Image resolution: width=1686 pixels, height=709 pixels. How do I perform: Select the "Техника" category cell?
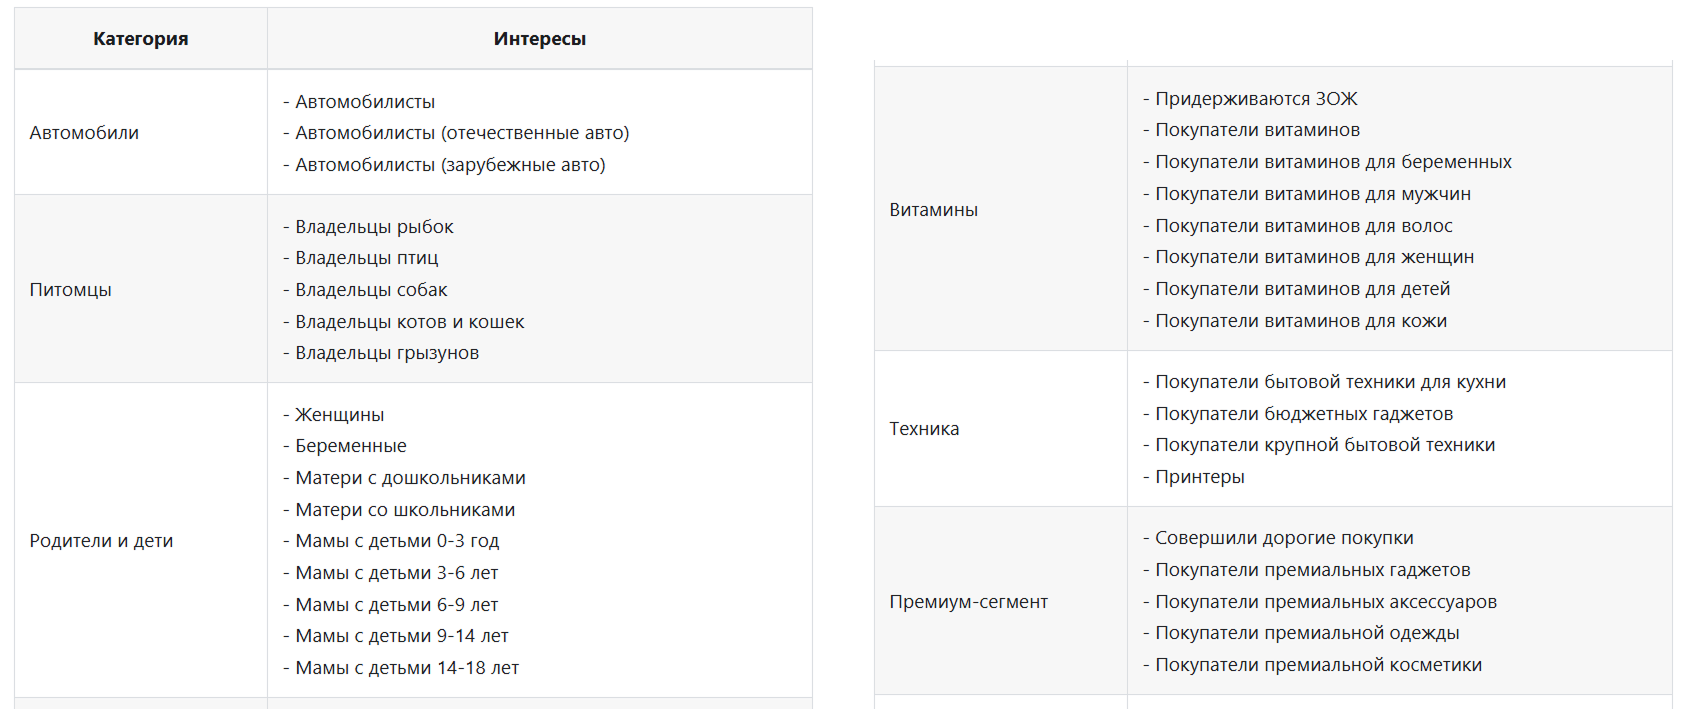click(x=924, y=429)
